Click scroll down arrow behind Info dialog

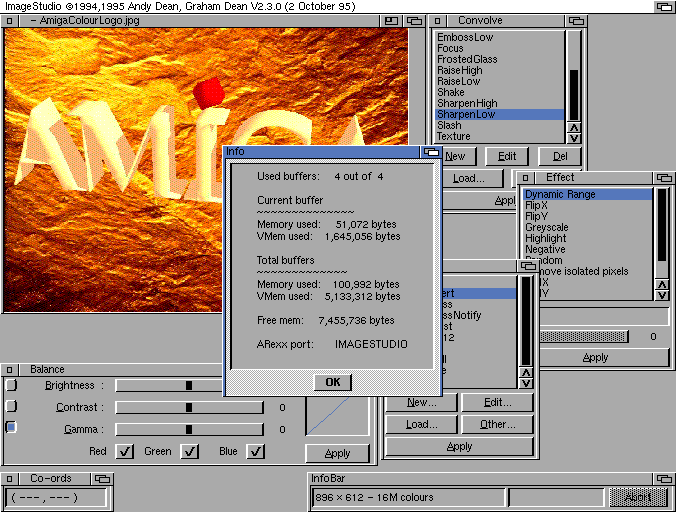point(526,384)
